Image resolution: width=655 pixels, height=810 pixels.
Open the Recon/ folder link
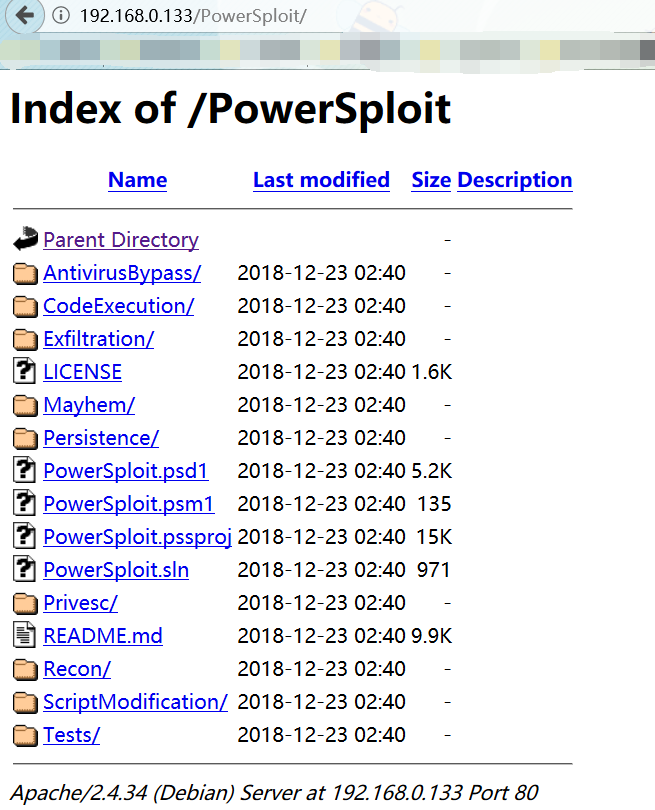click(77, 669)
